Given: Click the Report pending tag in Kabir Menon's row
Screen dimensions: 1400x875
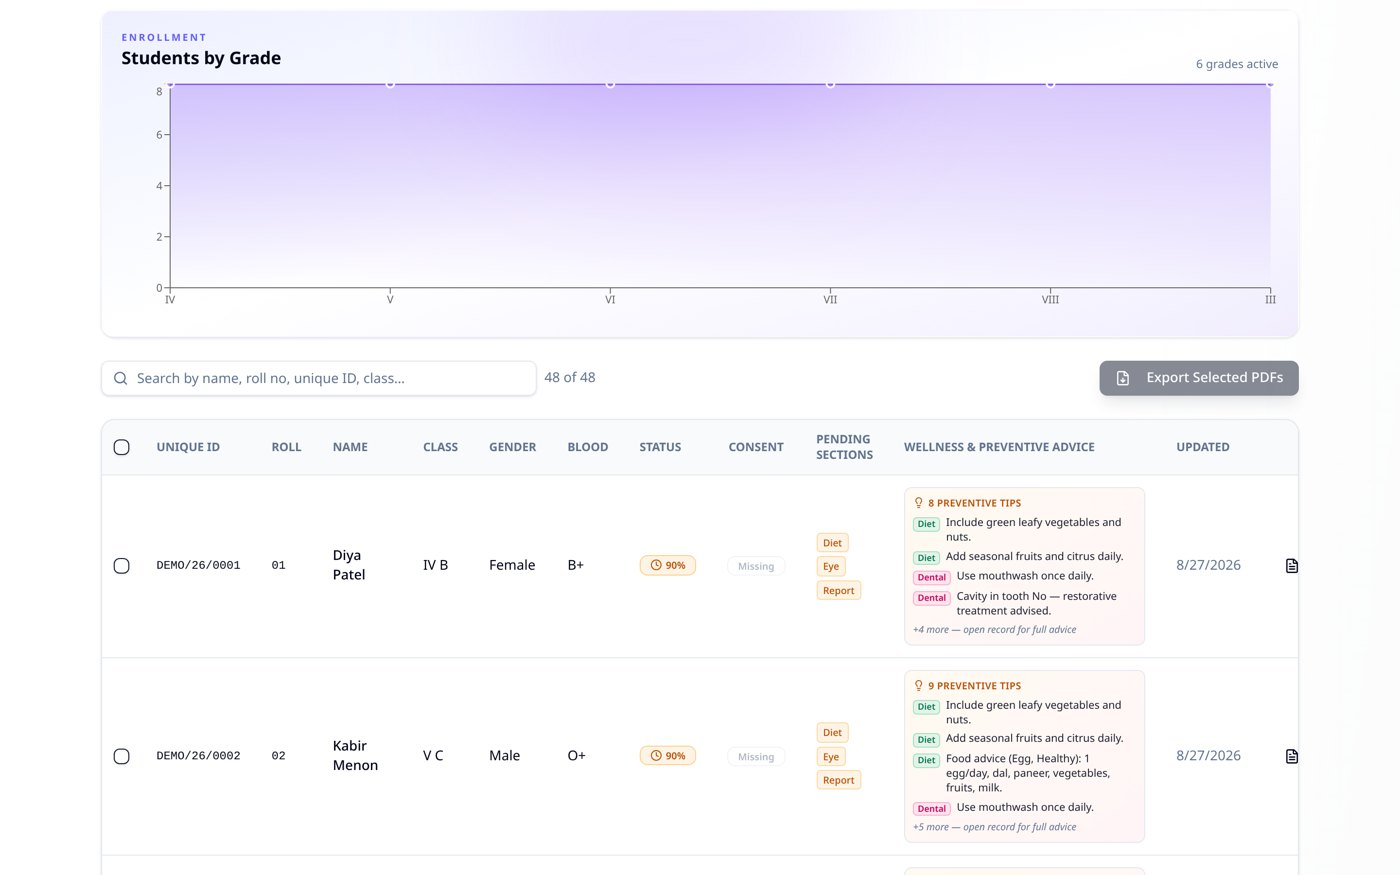Looking at the screenshot, I should [x=838, y=780].
